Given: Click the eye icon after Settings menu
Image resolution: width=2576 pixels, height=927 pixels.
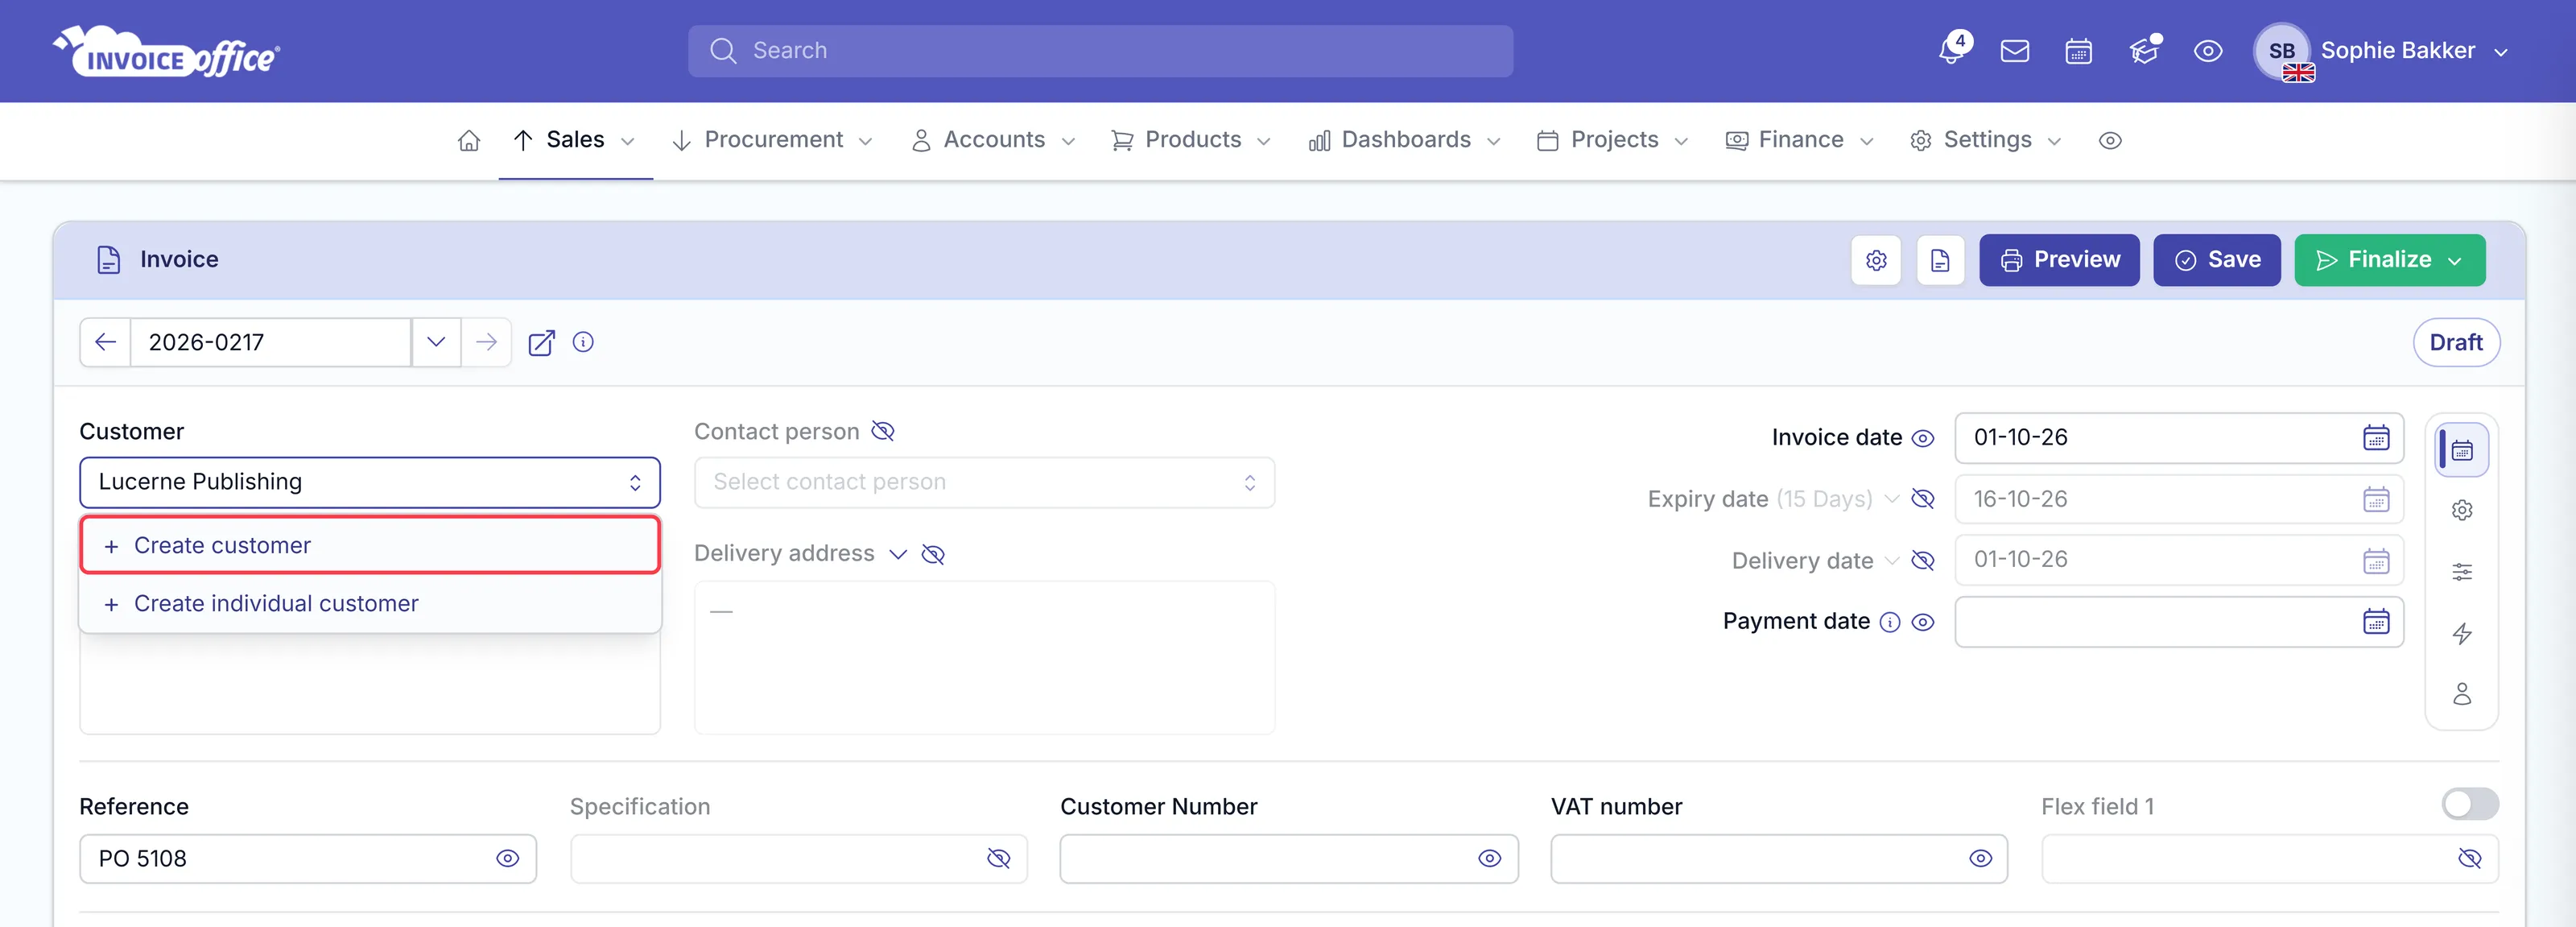Looking at the screenshot, I should [2109, 141].
